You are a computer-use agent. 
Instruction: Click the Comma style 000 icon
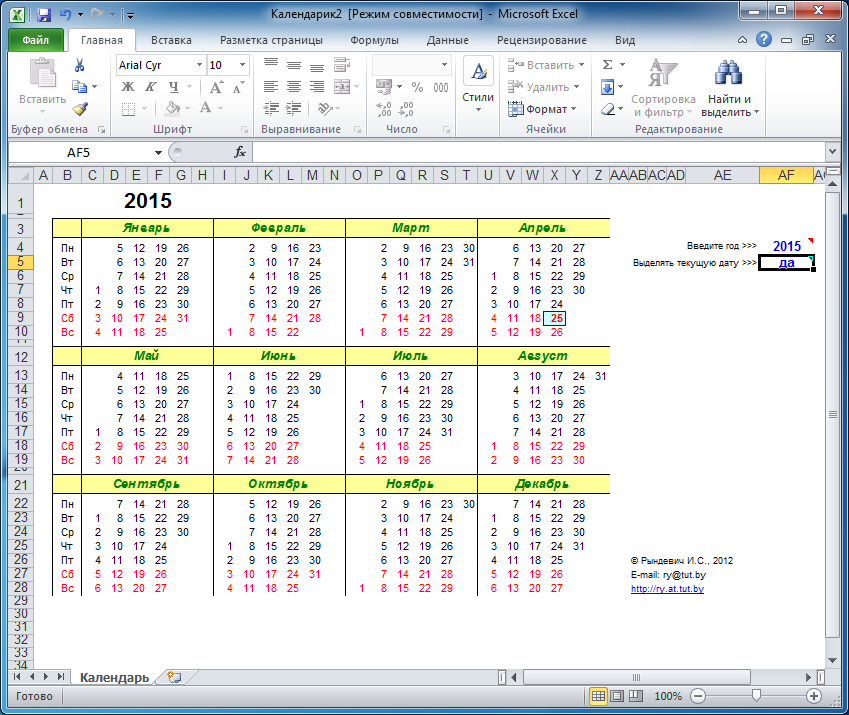click(441, 87)
